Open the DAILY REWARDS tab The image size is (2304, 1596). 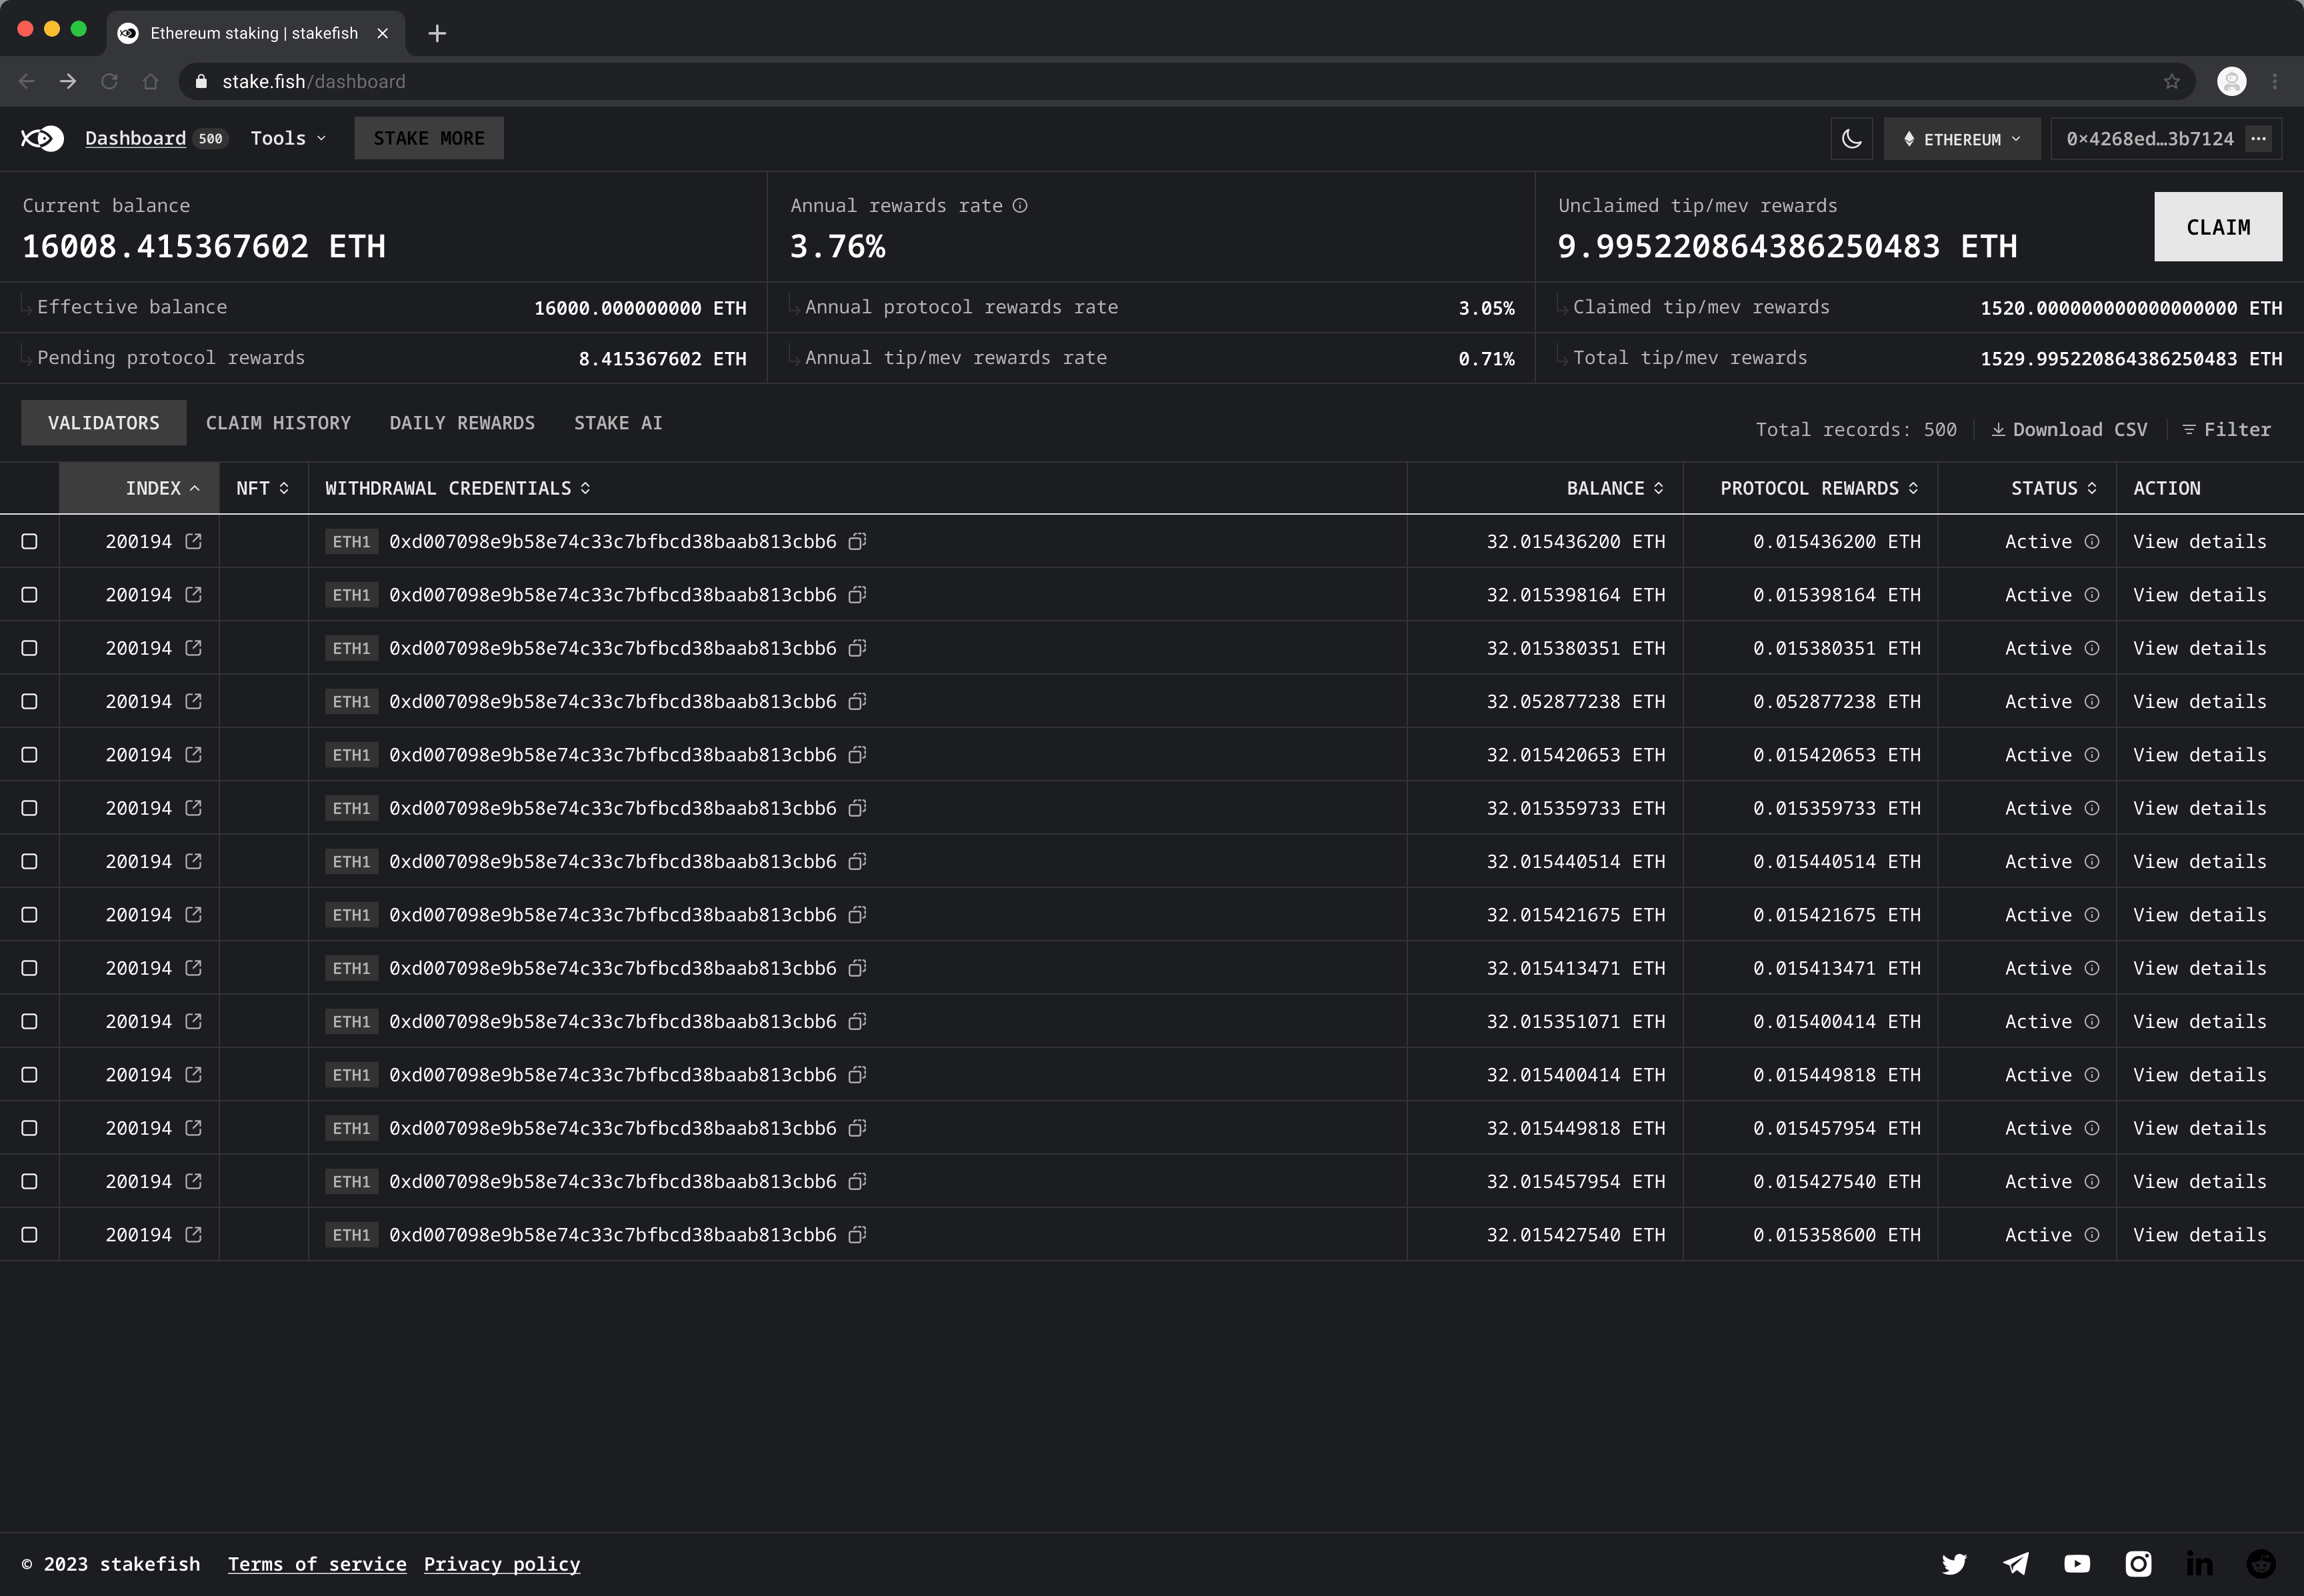pyautogui.click(x=462, y=422)
